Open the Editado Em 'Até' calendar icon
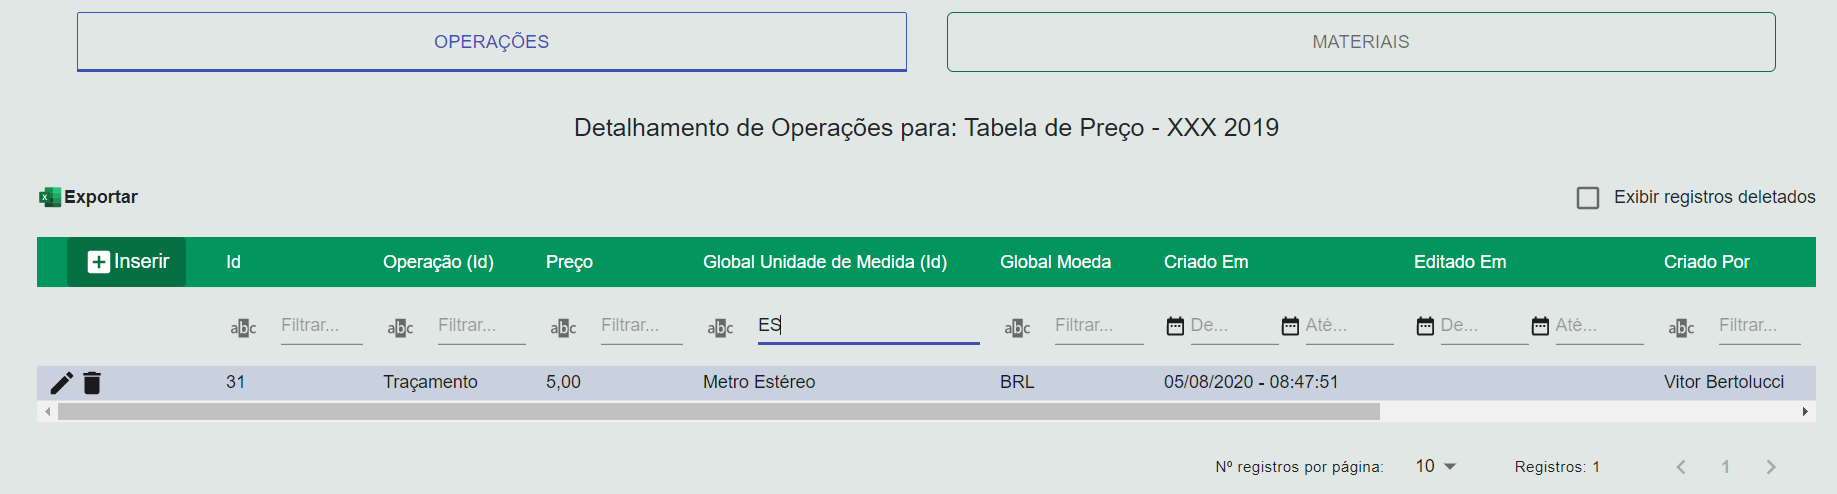This screenshot has width=1837, height=494. point(1540,326)
